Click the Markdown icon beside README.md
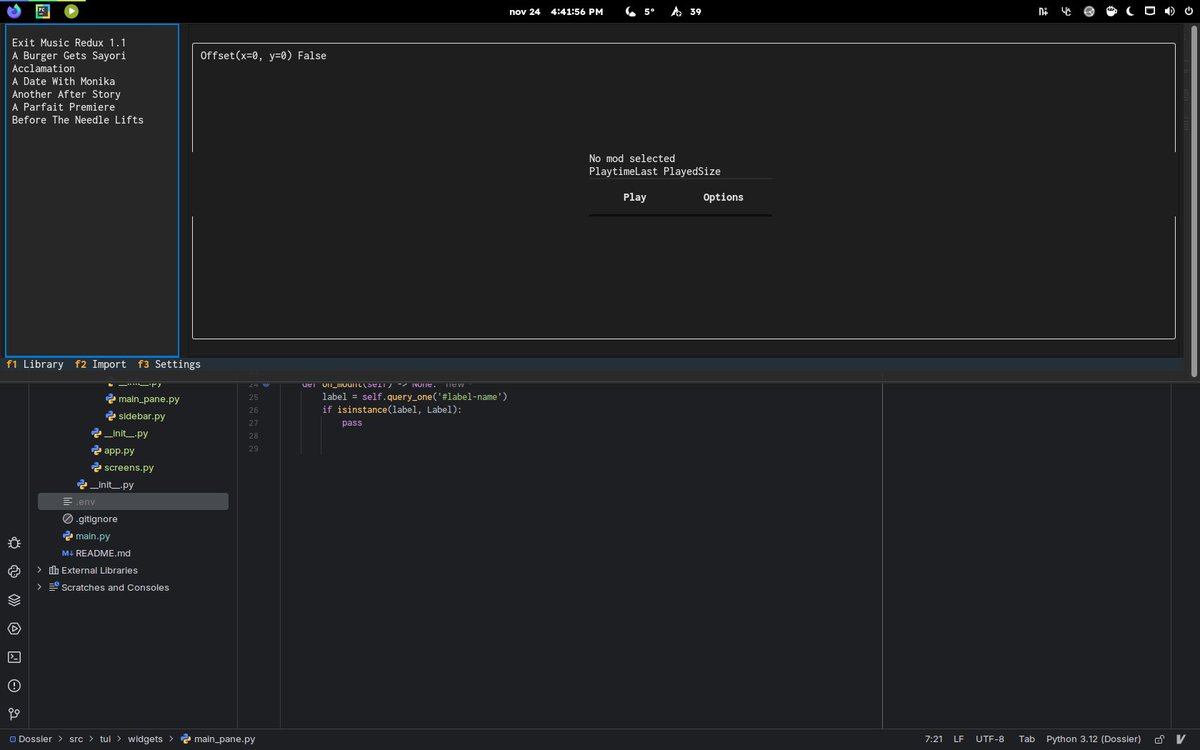Image resolution: width=1200 pixels, height=750 pixels. (x=67, y=553)
